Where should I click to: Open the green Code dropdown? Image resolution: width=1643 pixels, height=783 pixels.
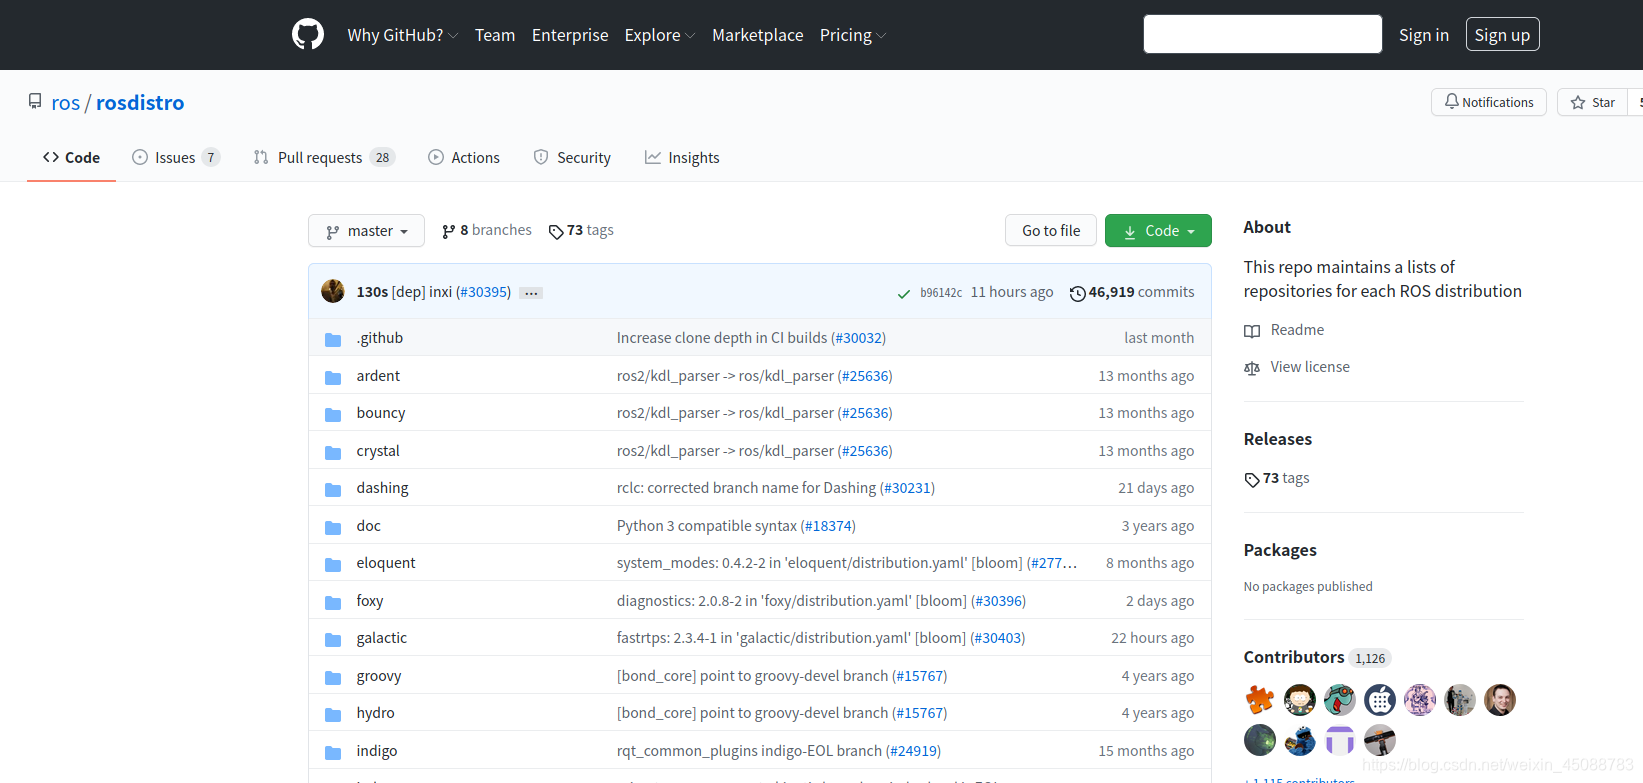click(x=1158, y=231)
